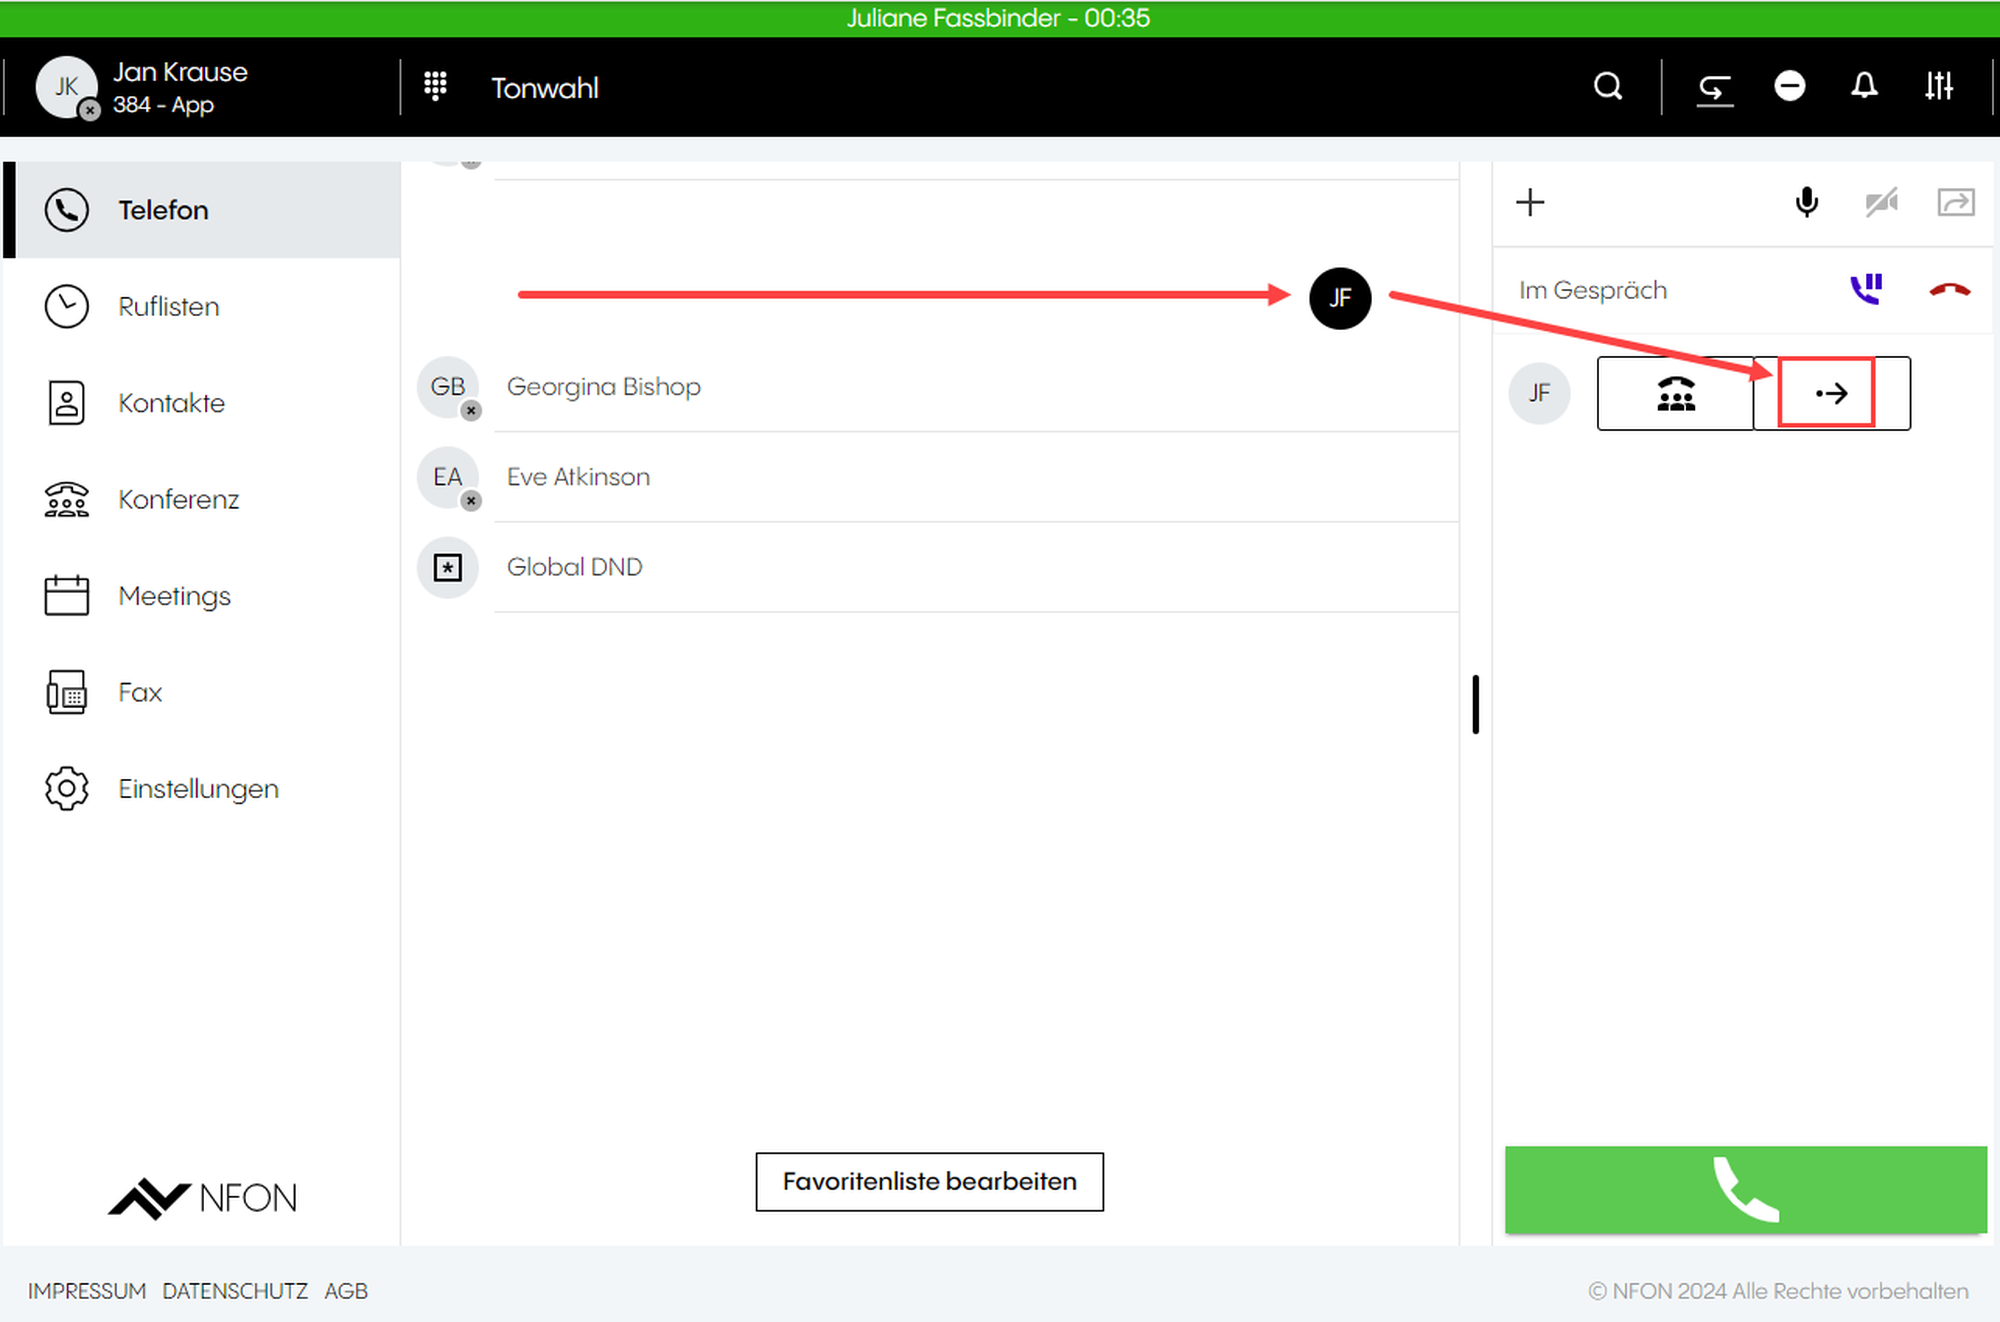Viewport: 2000px width, 1322px height.
Task: Put the current call on hold
Action: pyautogui.click(x=1866, y=290)
